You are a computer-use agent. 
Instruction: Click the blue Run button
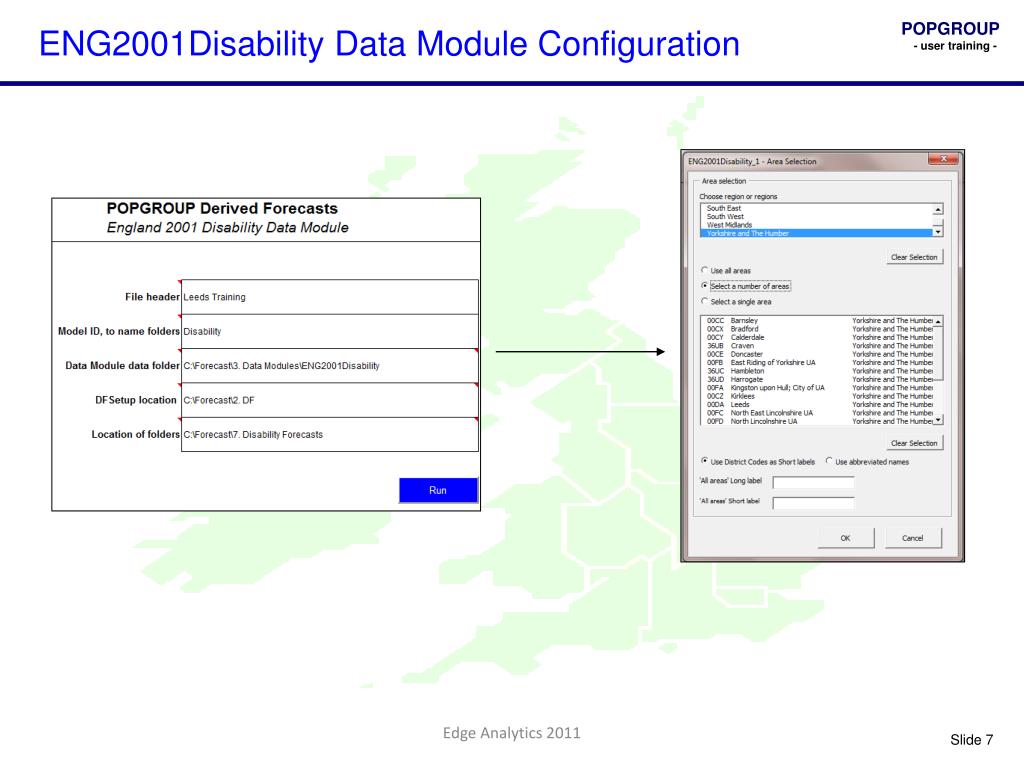(438, 490)
